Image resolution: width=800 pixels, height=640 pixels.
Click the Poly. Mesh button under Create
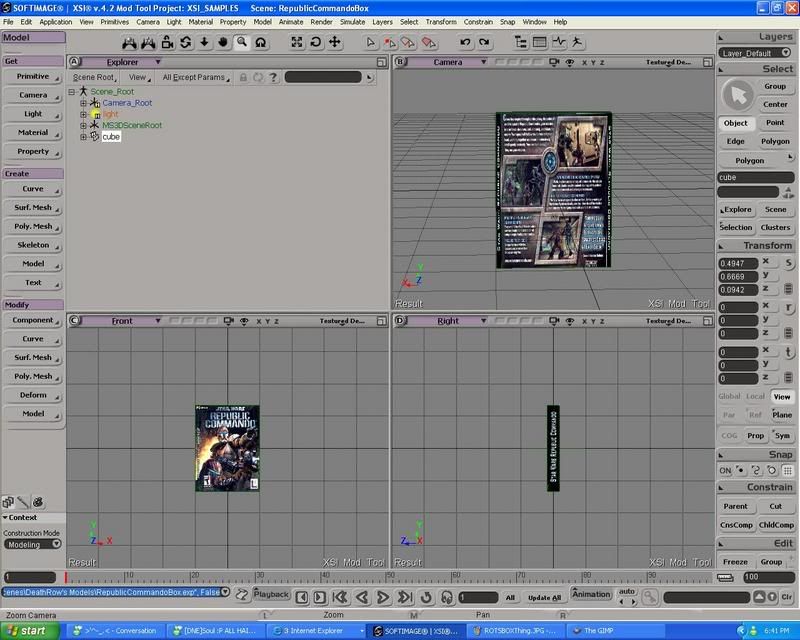[33, 226]
